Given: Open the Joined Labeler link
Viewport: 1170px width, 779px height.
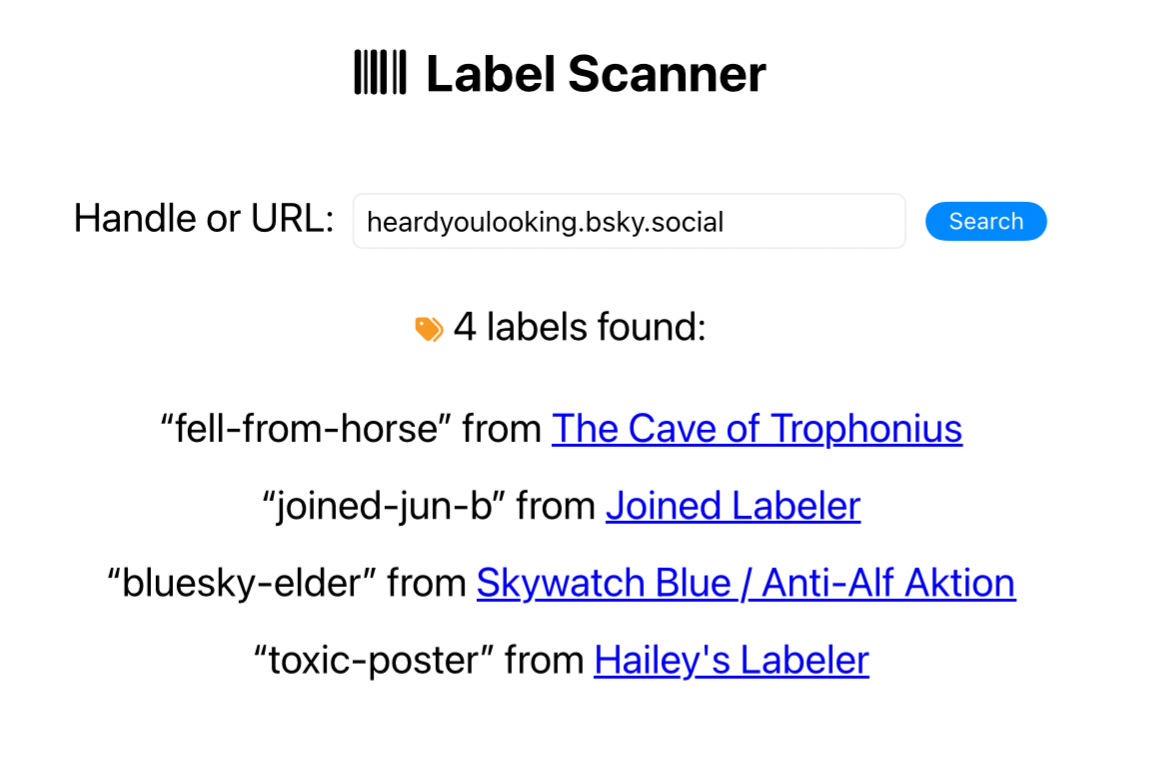Looking at the screenshot, I should coord(733,506).
